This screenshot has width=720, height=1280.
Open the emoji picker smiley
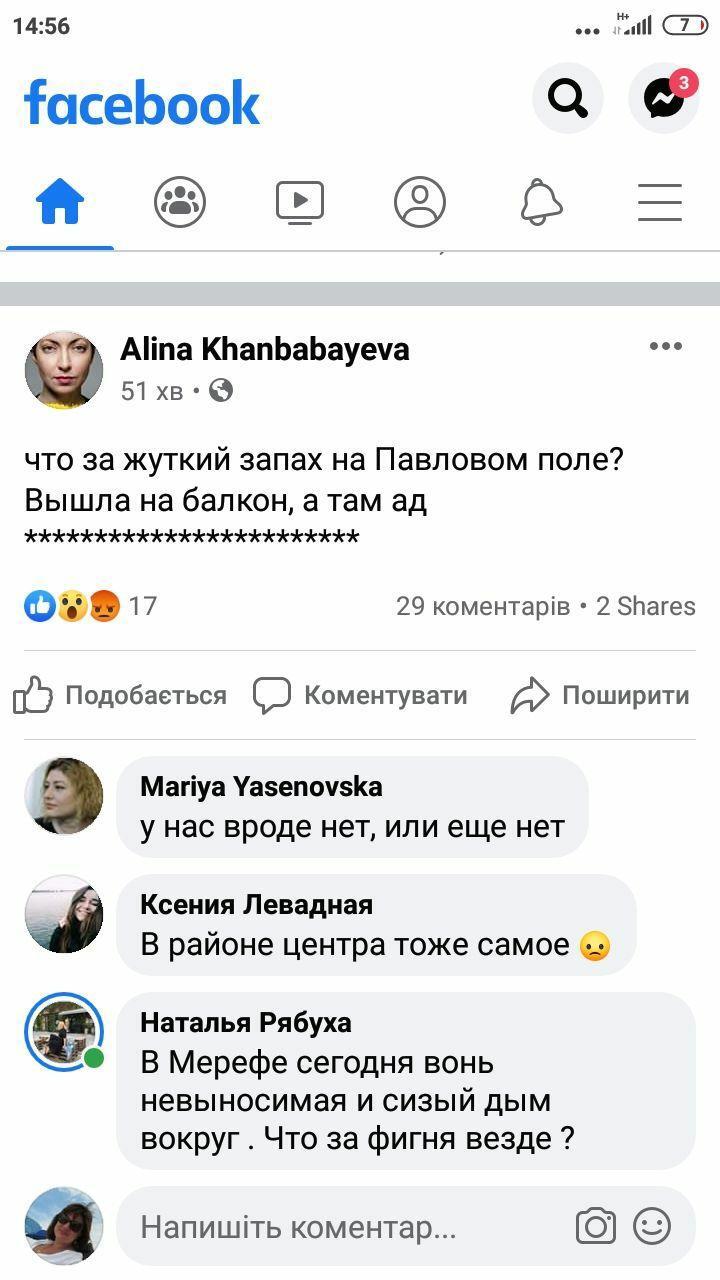652,1227
